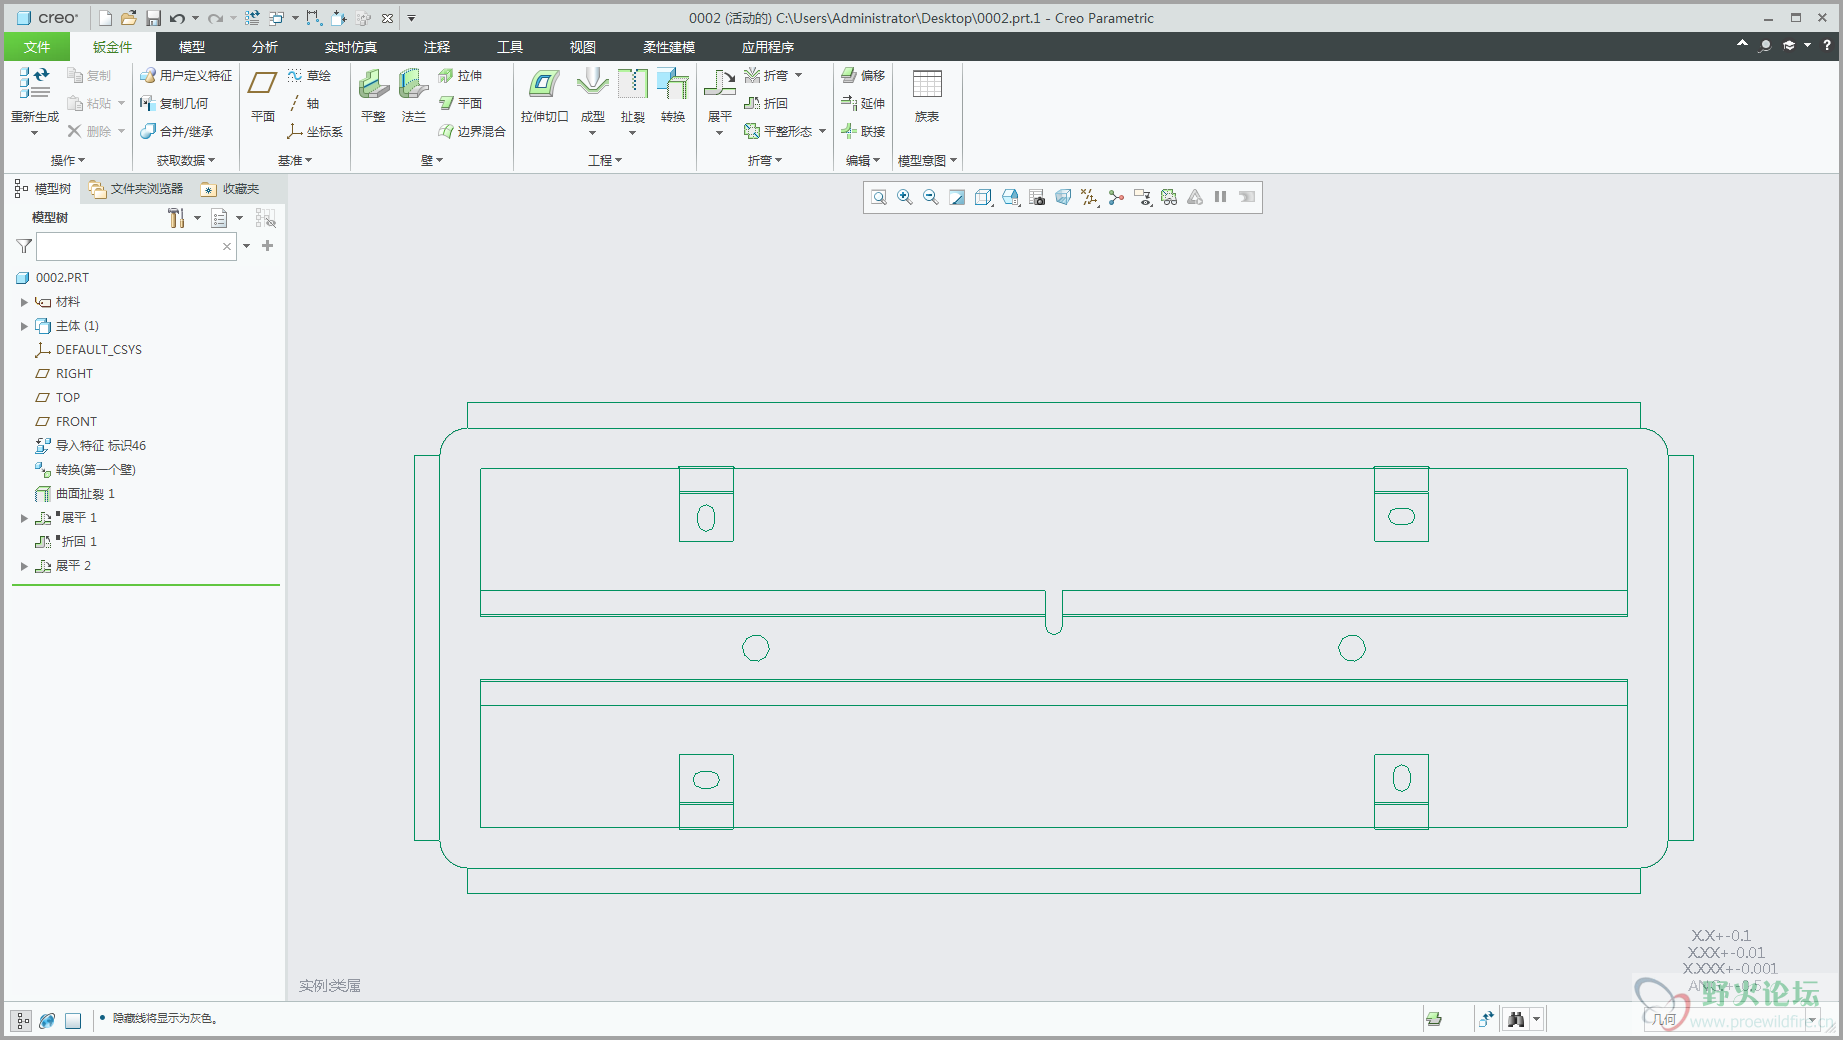Click the 复制几何 copy geometry button
Screen dimensions: 1843x1040
pos(174,103)
